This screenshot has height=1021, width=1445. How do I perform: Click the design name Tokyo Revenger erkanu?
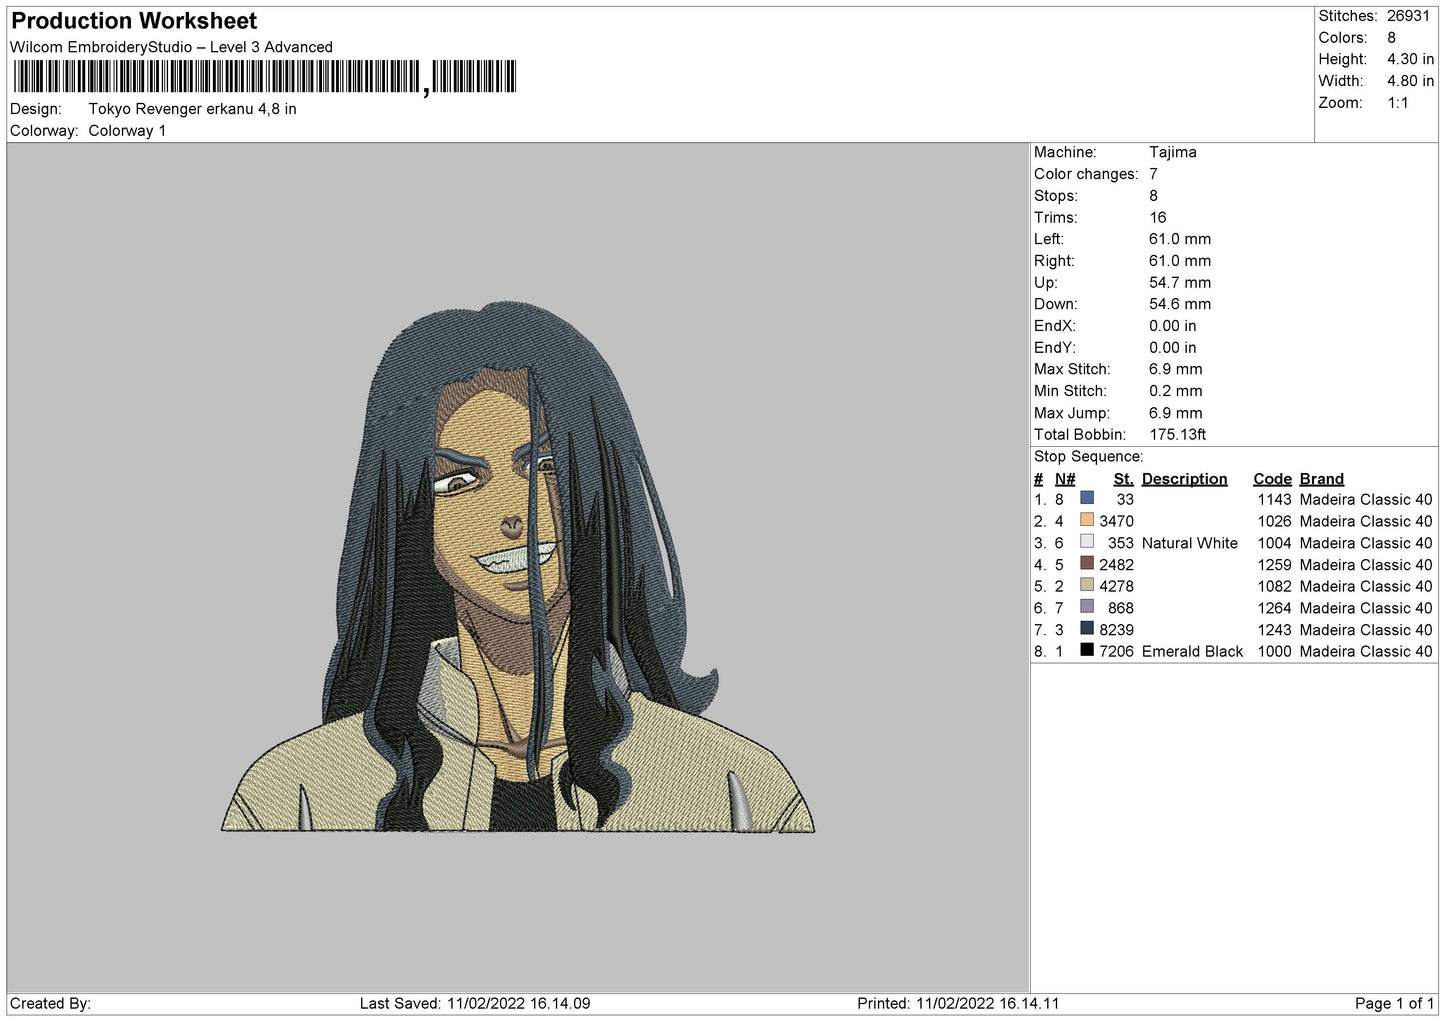(x=171, y=109)
